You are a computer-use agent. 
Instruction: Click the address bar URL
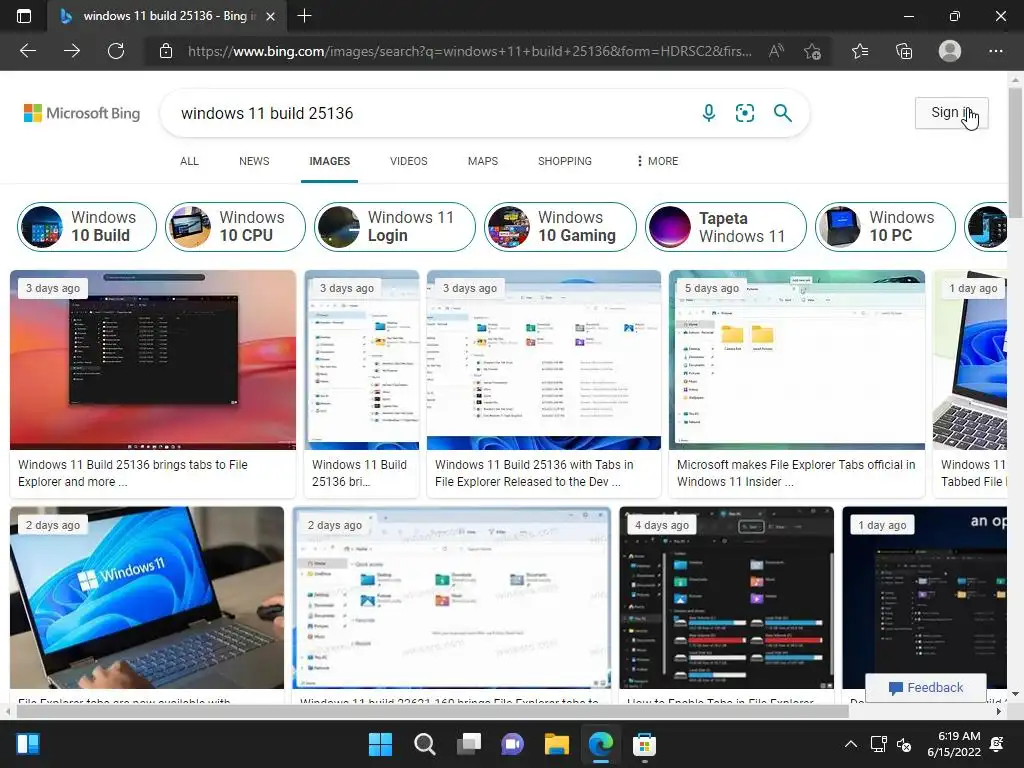point(469,51)
